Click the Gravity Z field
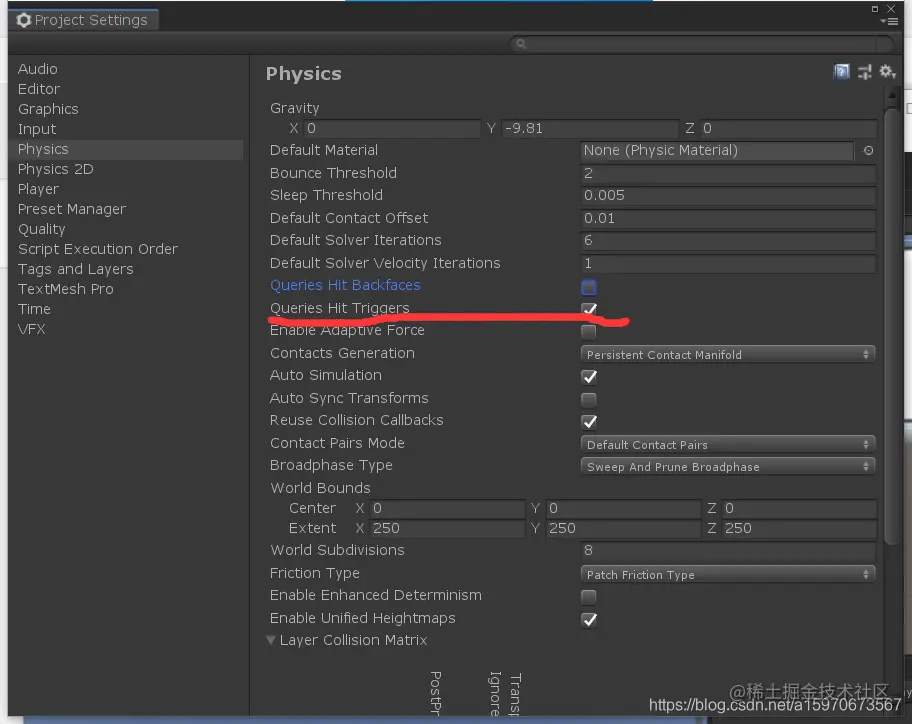 point(788,129)
